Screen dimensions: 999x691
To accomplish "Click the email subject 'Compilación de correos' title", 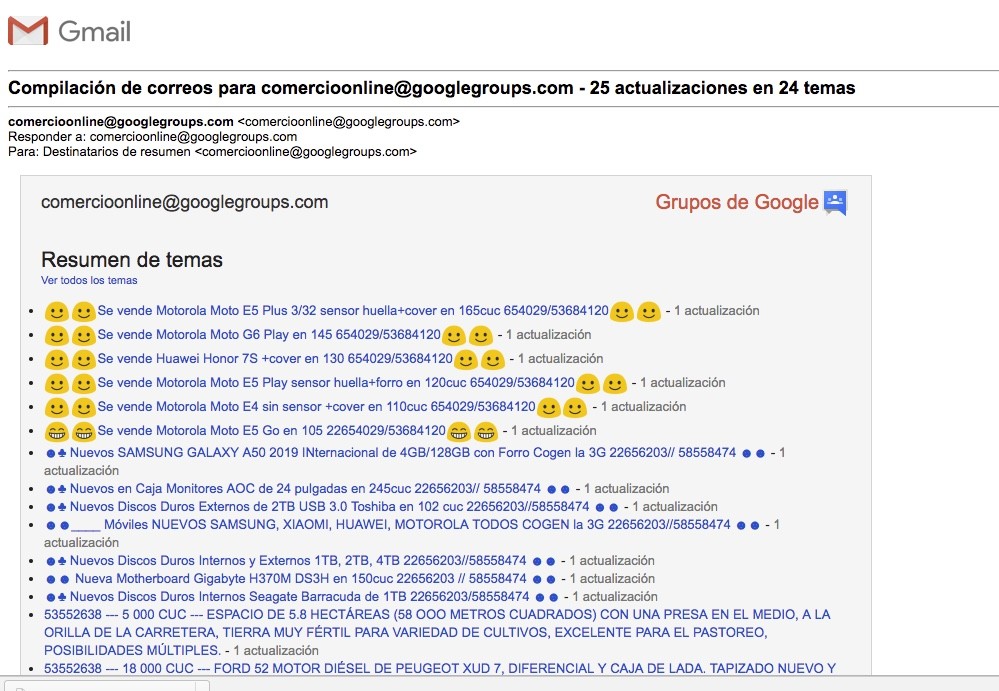I will [x=431, y=88].
